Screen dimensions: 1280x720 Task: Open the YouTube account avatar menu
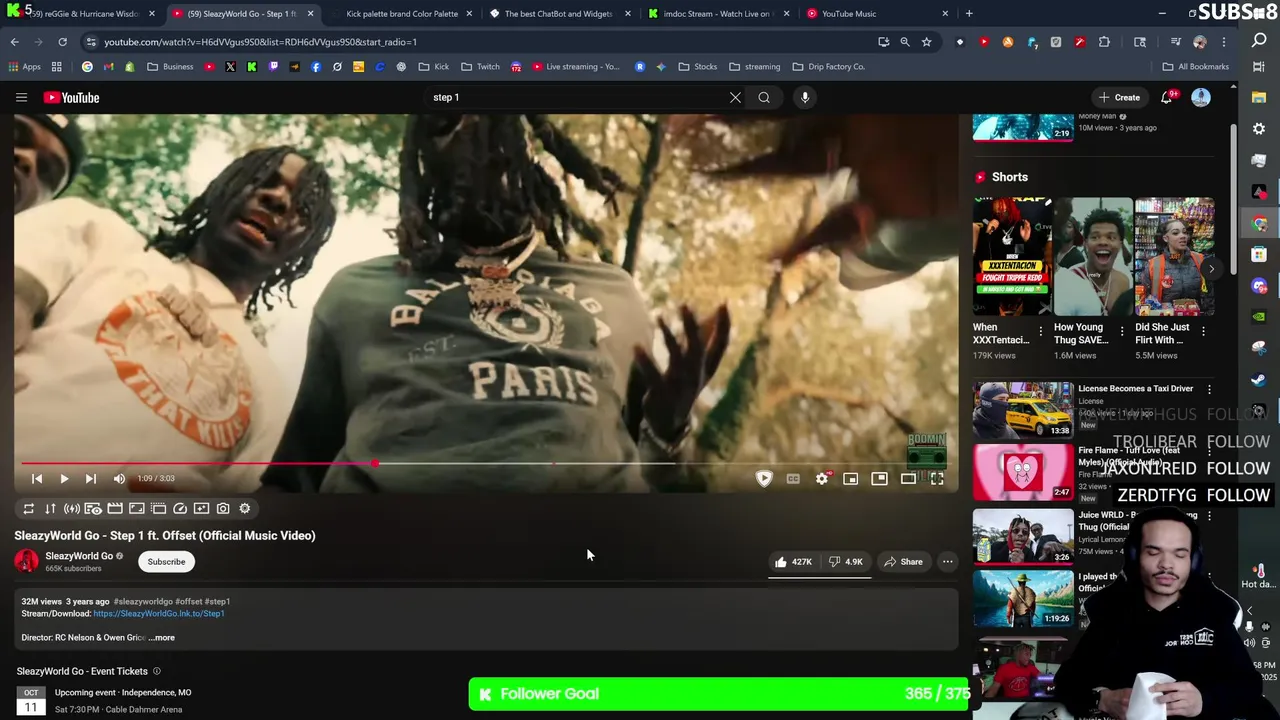pos(1200,97)
